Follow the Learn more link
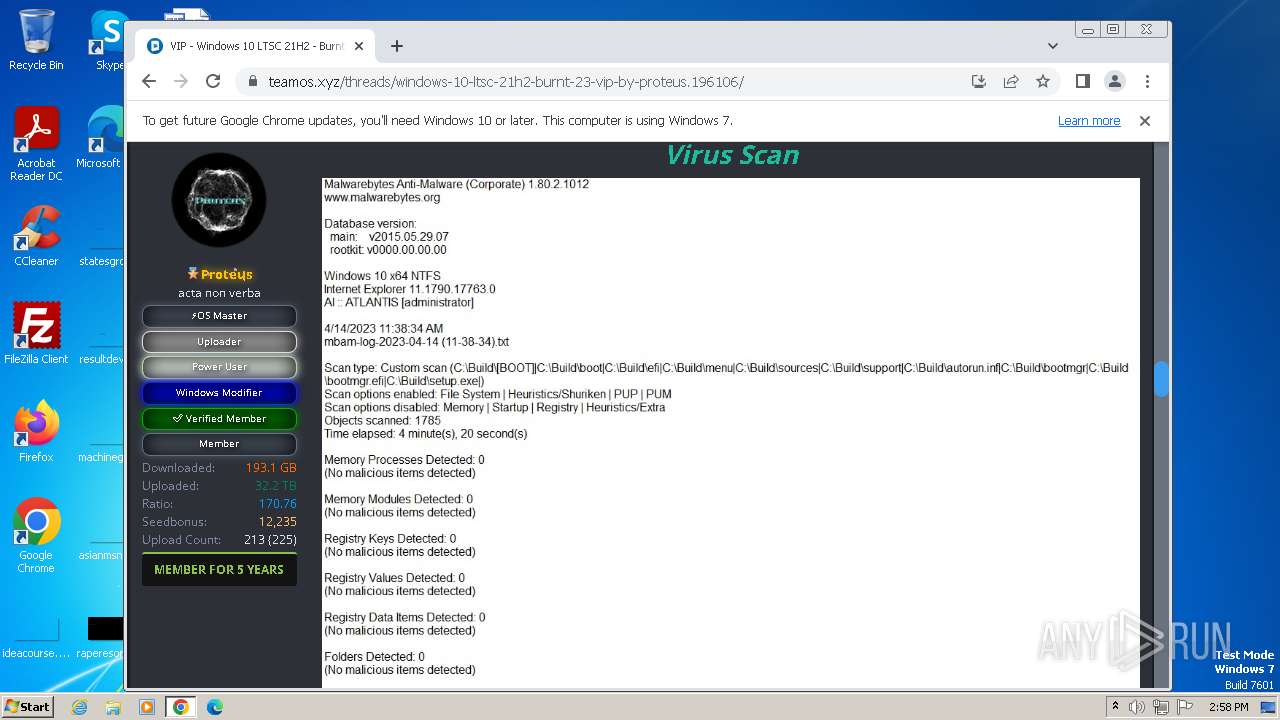Viewport: 1280px width, 720px height. click(1089, 121)
